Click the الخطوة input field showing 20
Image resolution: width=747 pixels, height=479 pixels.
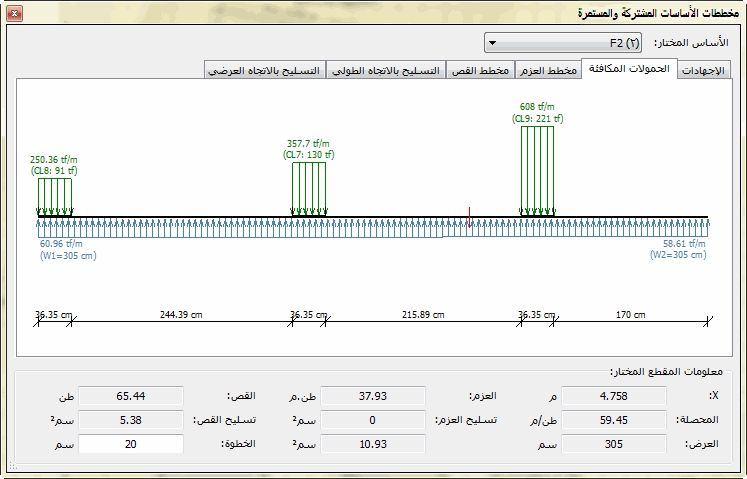pos(131,443)
